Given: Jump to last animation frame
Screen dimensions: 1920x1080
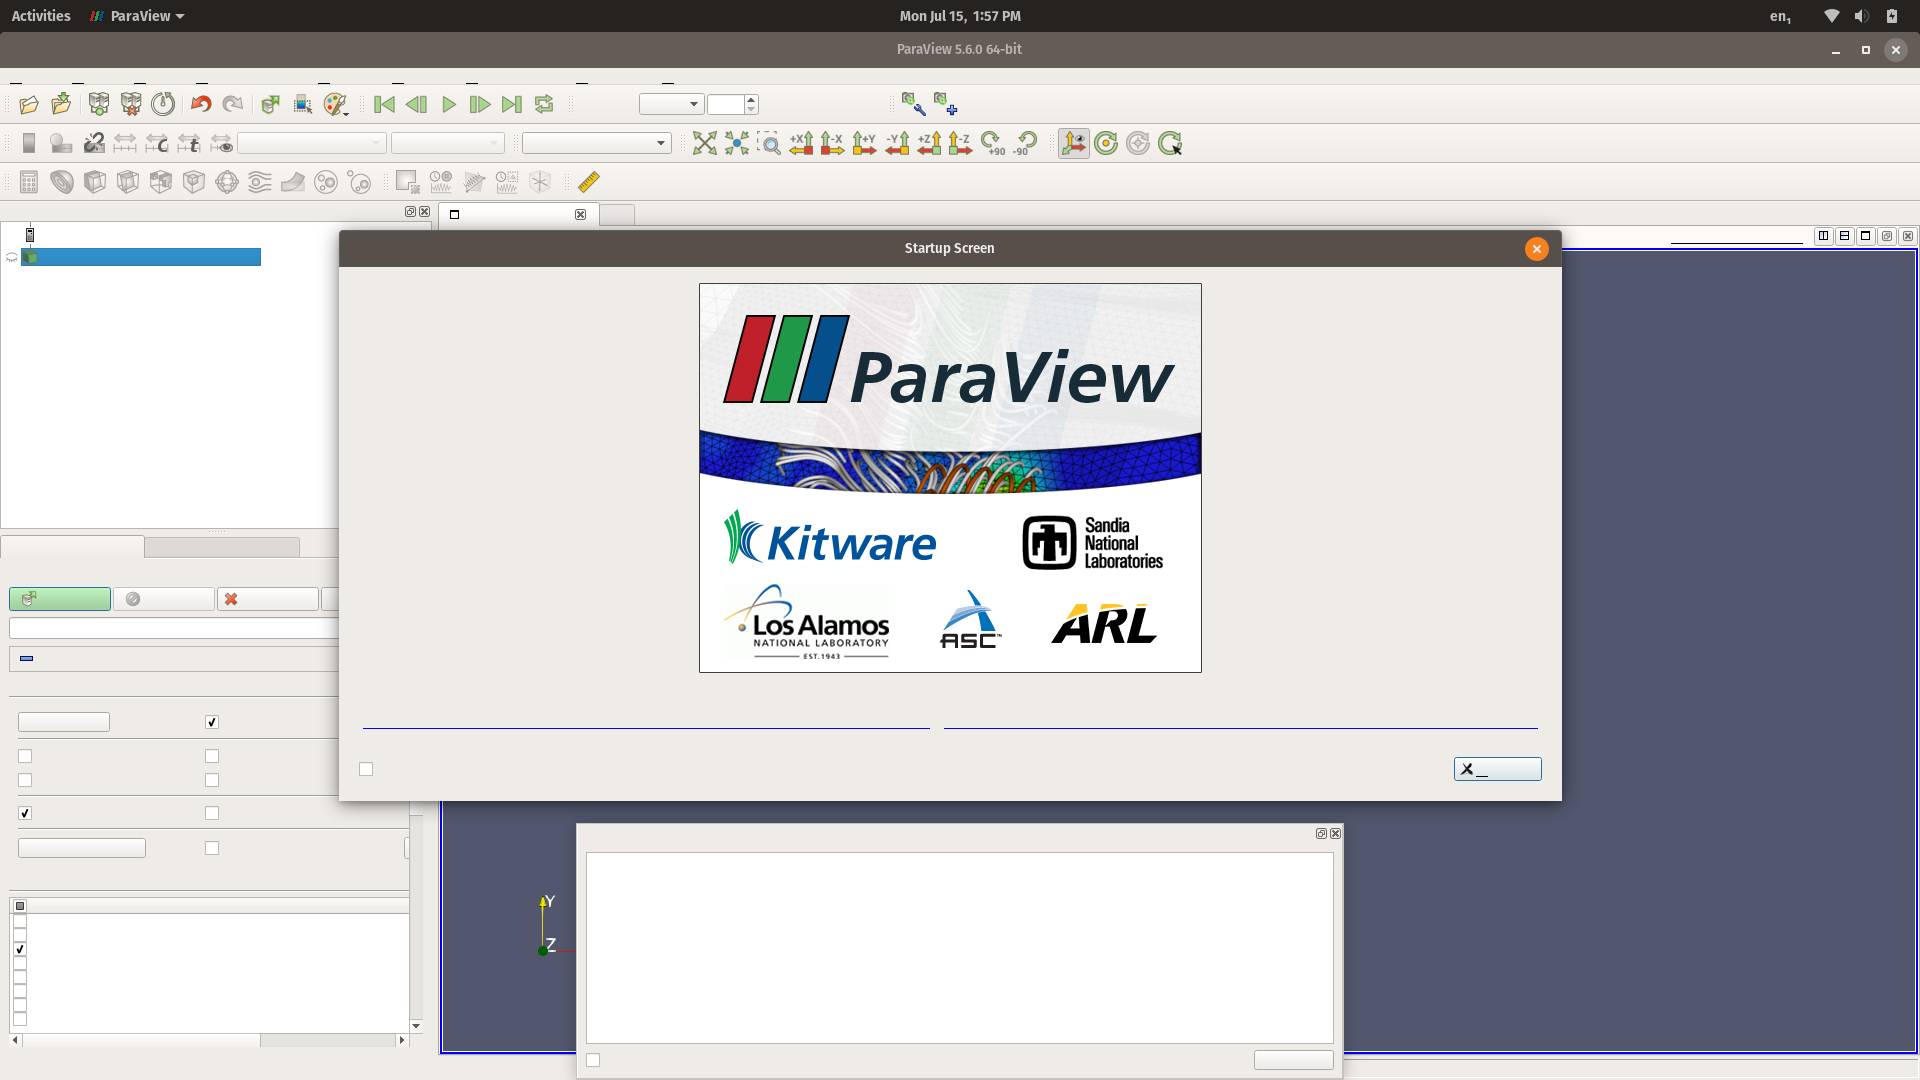Looking at the screenshot, I should click(x=512, y=104).
